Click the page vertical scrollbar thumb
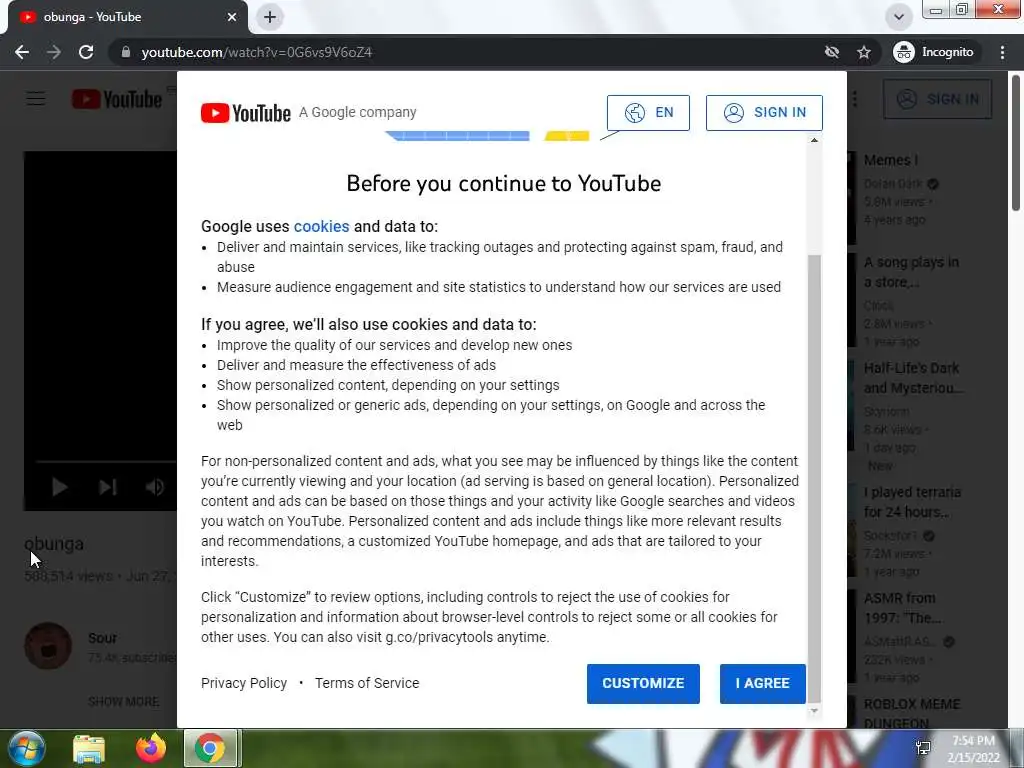This screenshot has height=768, width=1024. [1016, 142]
